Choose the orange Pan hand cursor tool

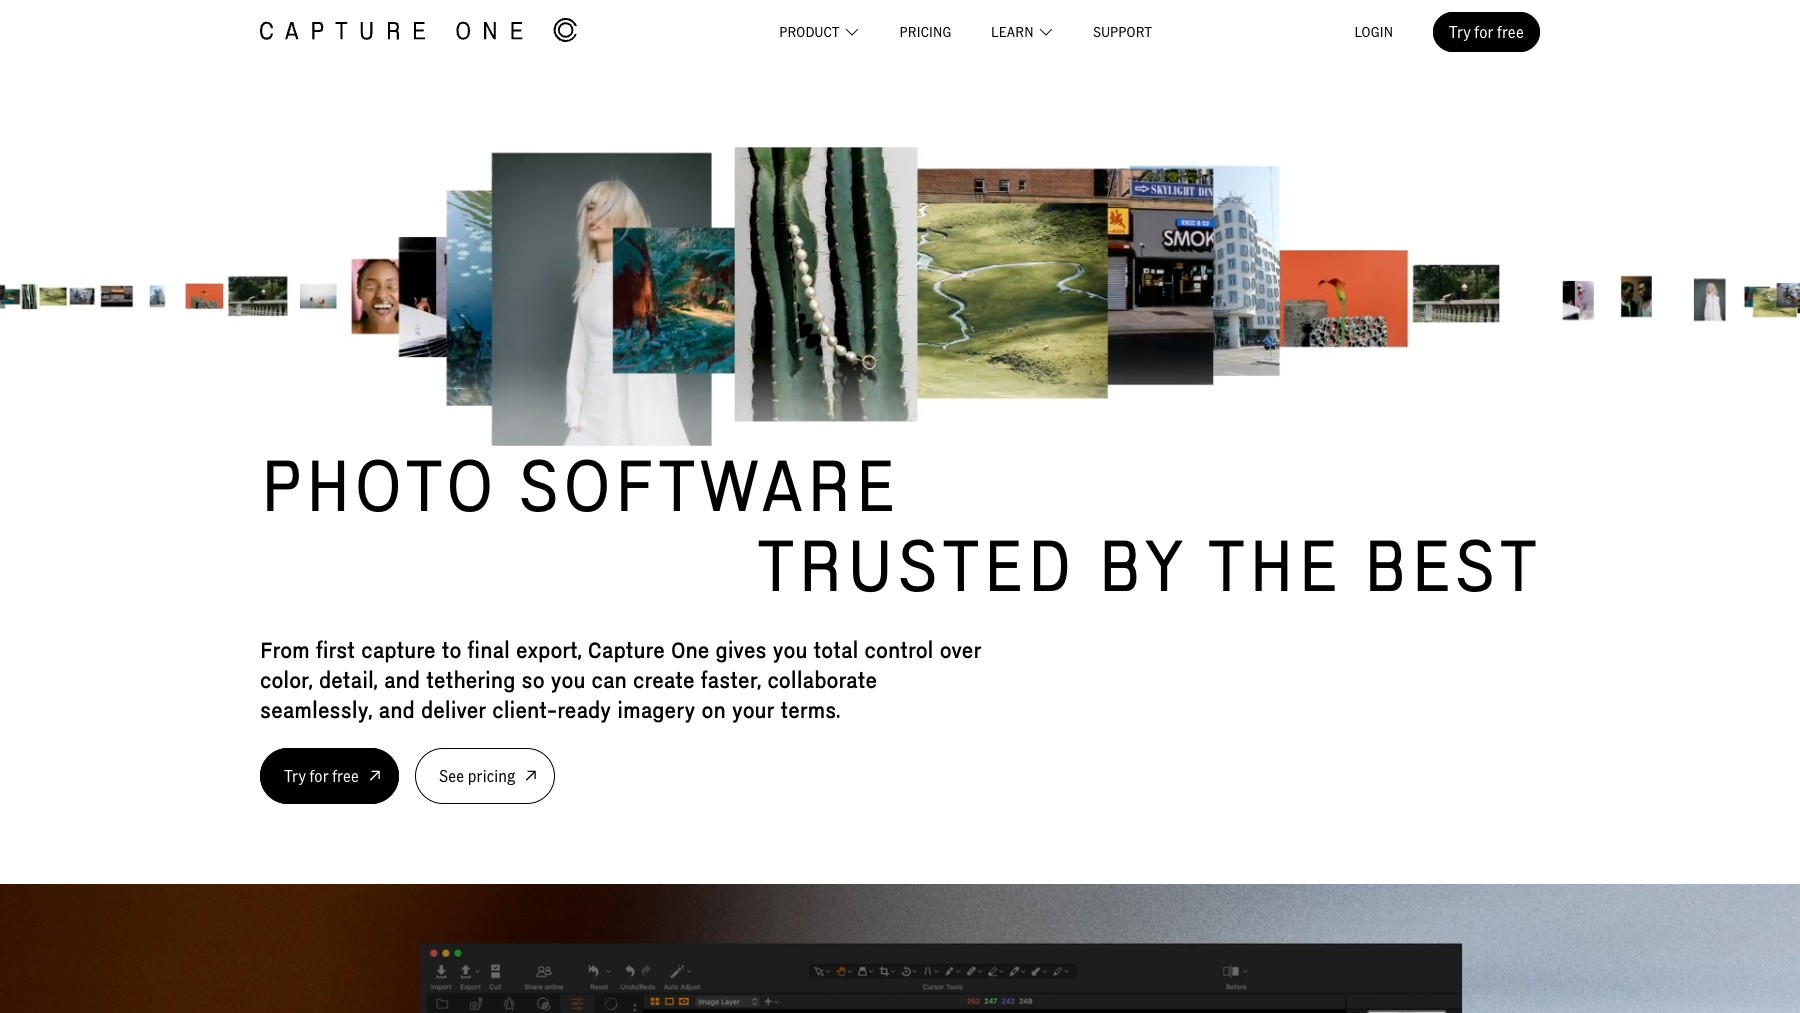click(842, 971)
